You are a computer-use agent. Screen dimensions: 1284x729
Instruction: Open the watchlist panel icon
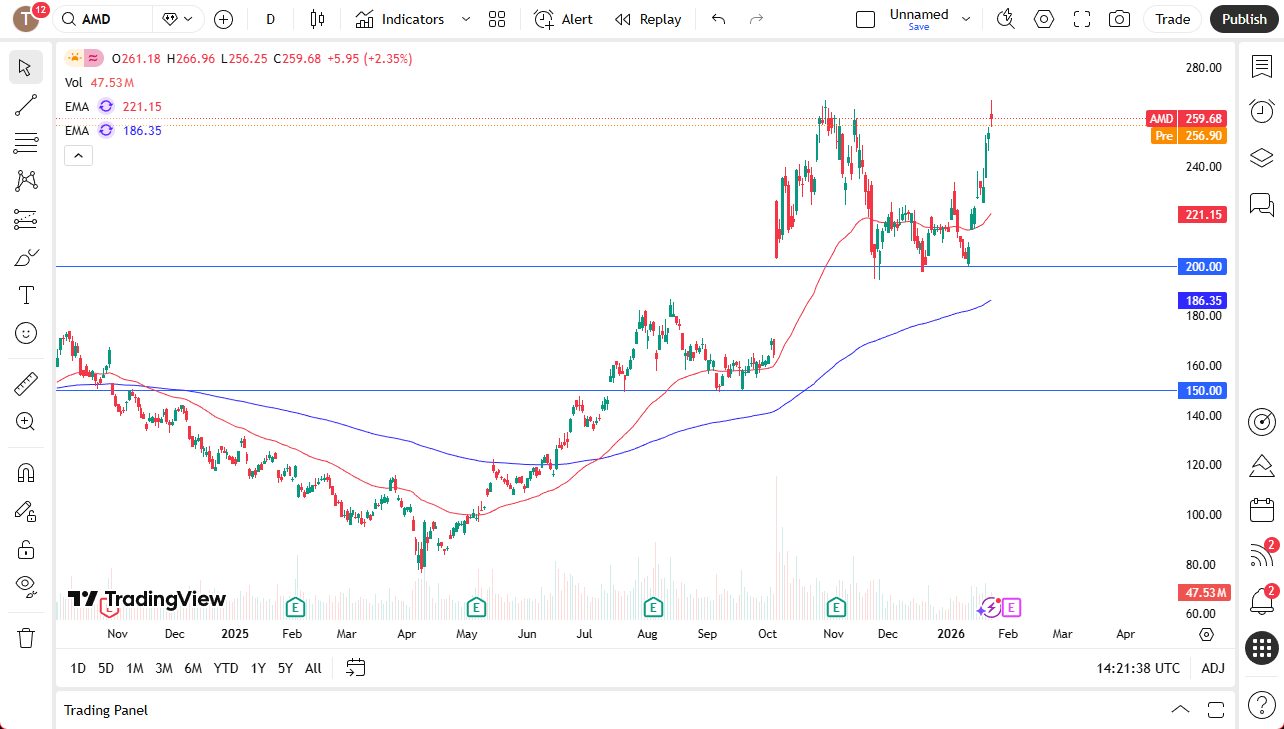pyautogui.click(x=1261, y=66)
